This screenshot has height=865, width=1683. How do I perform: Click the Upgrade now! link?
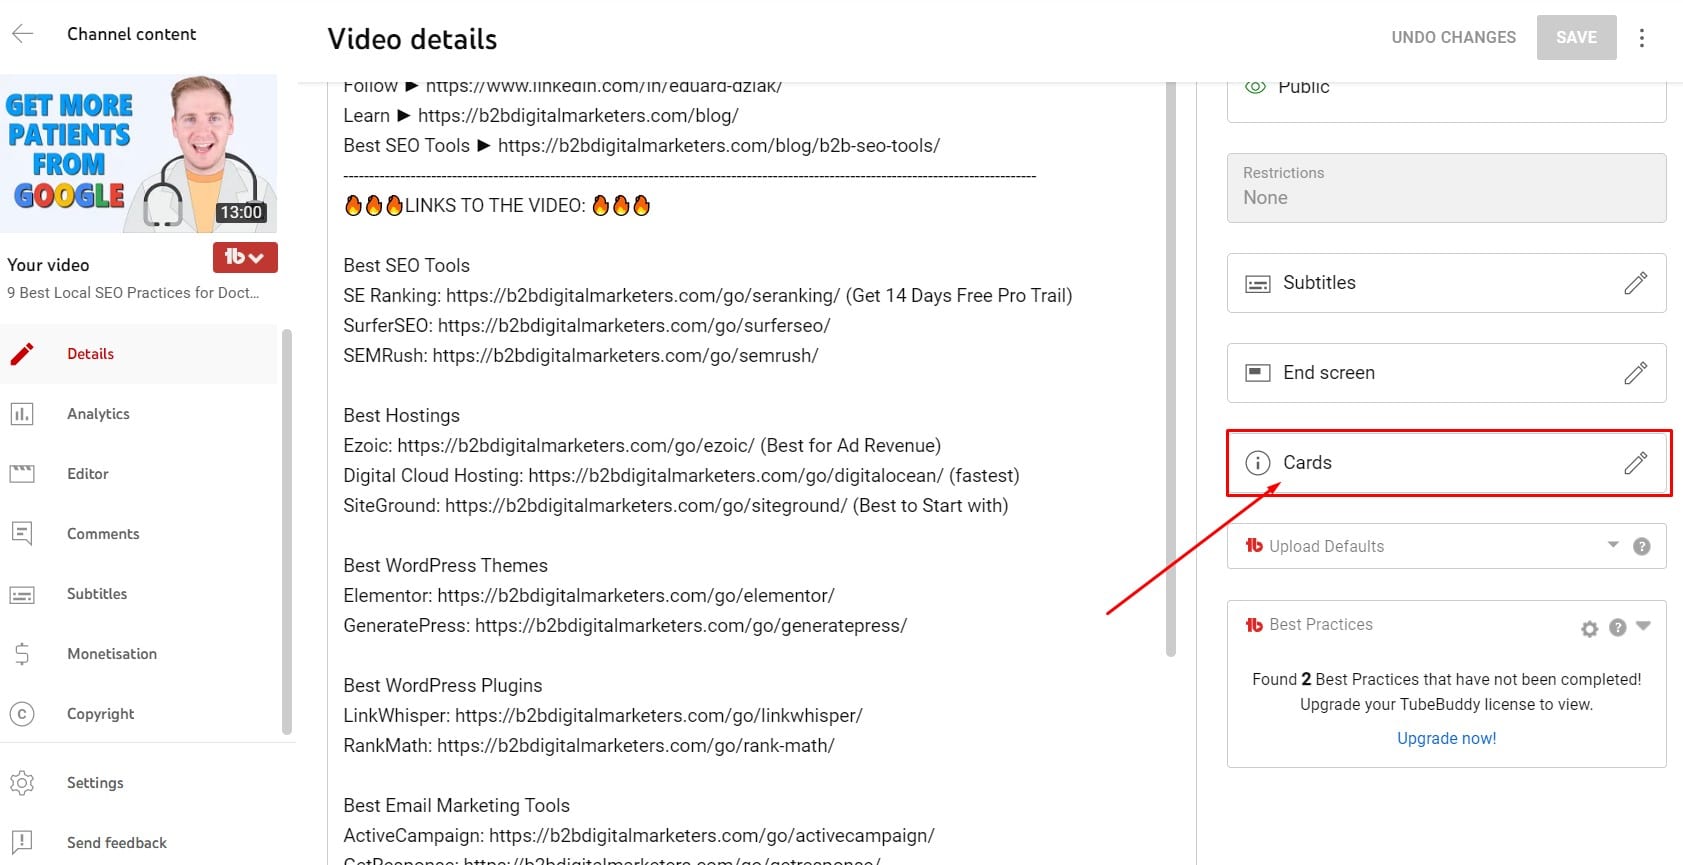click(x=1446, y=739)
